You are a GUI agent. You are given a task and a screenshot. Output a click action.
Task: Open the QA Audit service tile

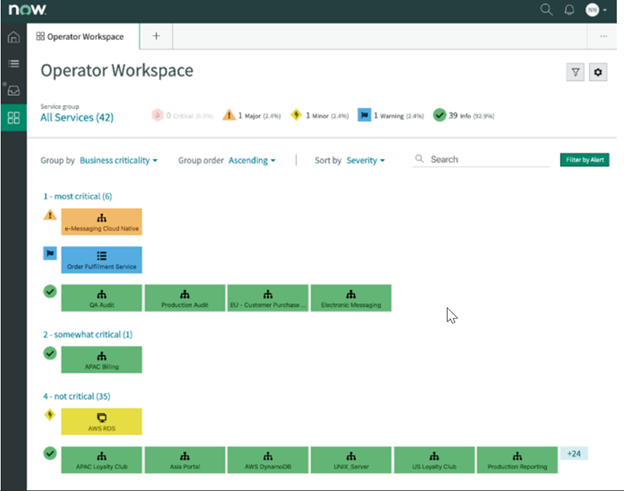click(x=101, y=298)
